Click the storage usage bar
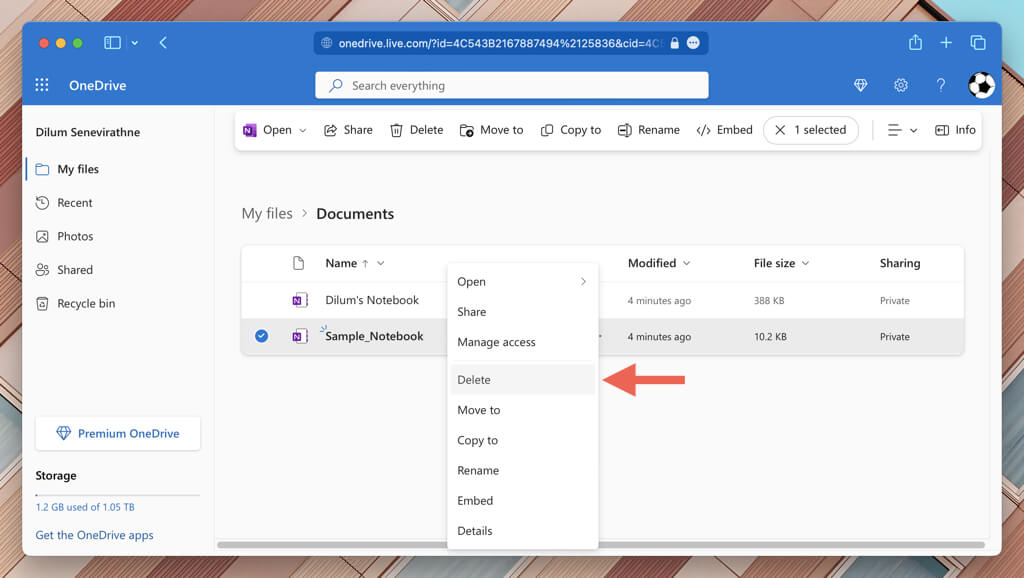This screenshot has height=578, width=1024. tap(118, 495)
